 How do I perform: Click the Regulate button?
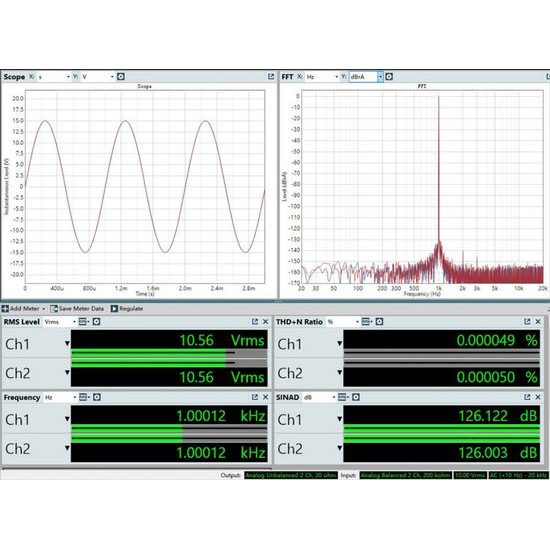[127, 309]
